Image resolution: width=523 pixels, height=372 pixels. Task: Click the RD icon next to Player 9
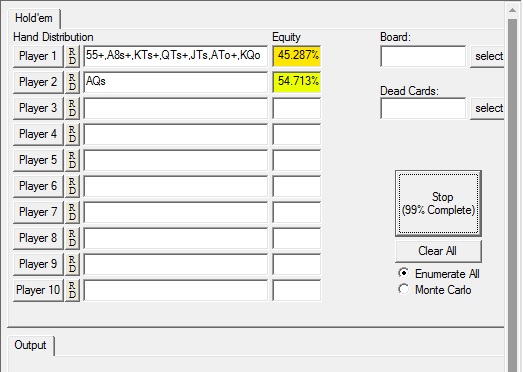click(x=72, y=264)
